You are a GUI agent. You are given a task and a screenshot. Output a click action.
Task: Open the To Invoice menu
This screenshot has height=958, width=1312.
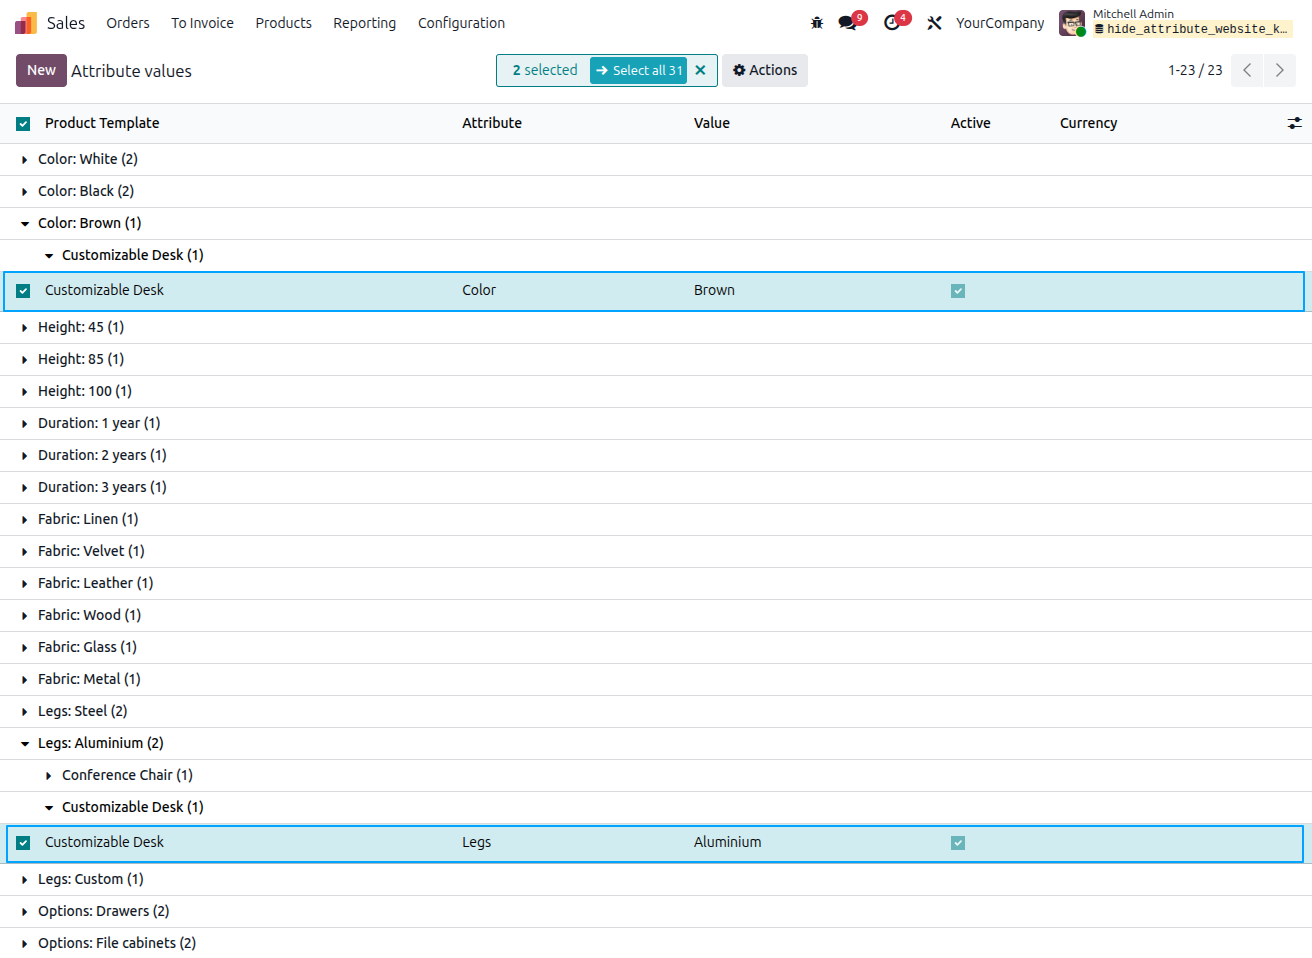click(202, 23)
